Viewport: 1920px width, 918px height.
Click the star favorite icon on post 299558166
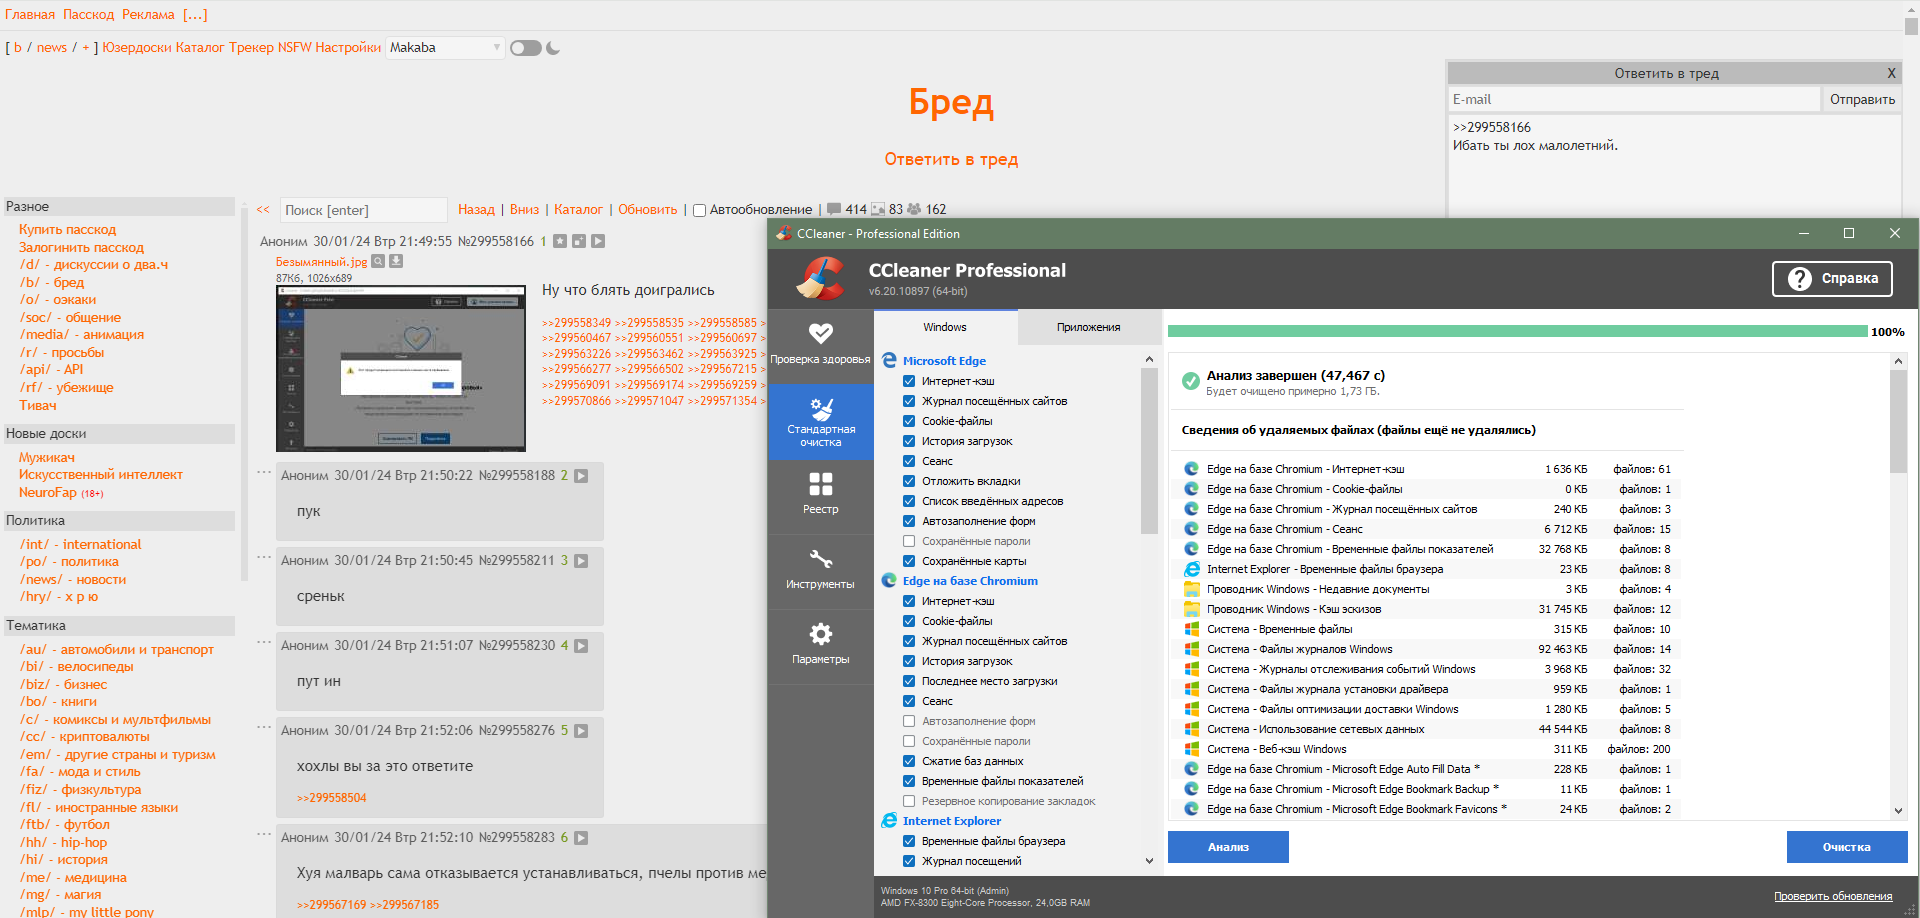coord(560,241)
